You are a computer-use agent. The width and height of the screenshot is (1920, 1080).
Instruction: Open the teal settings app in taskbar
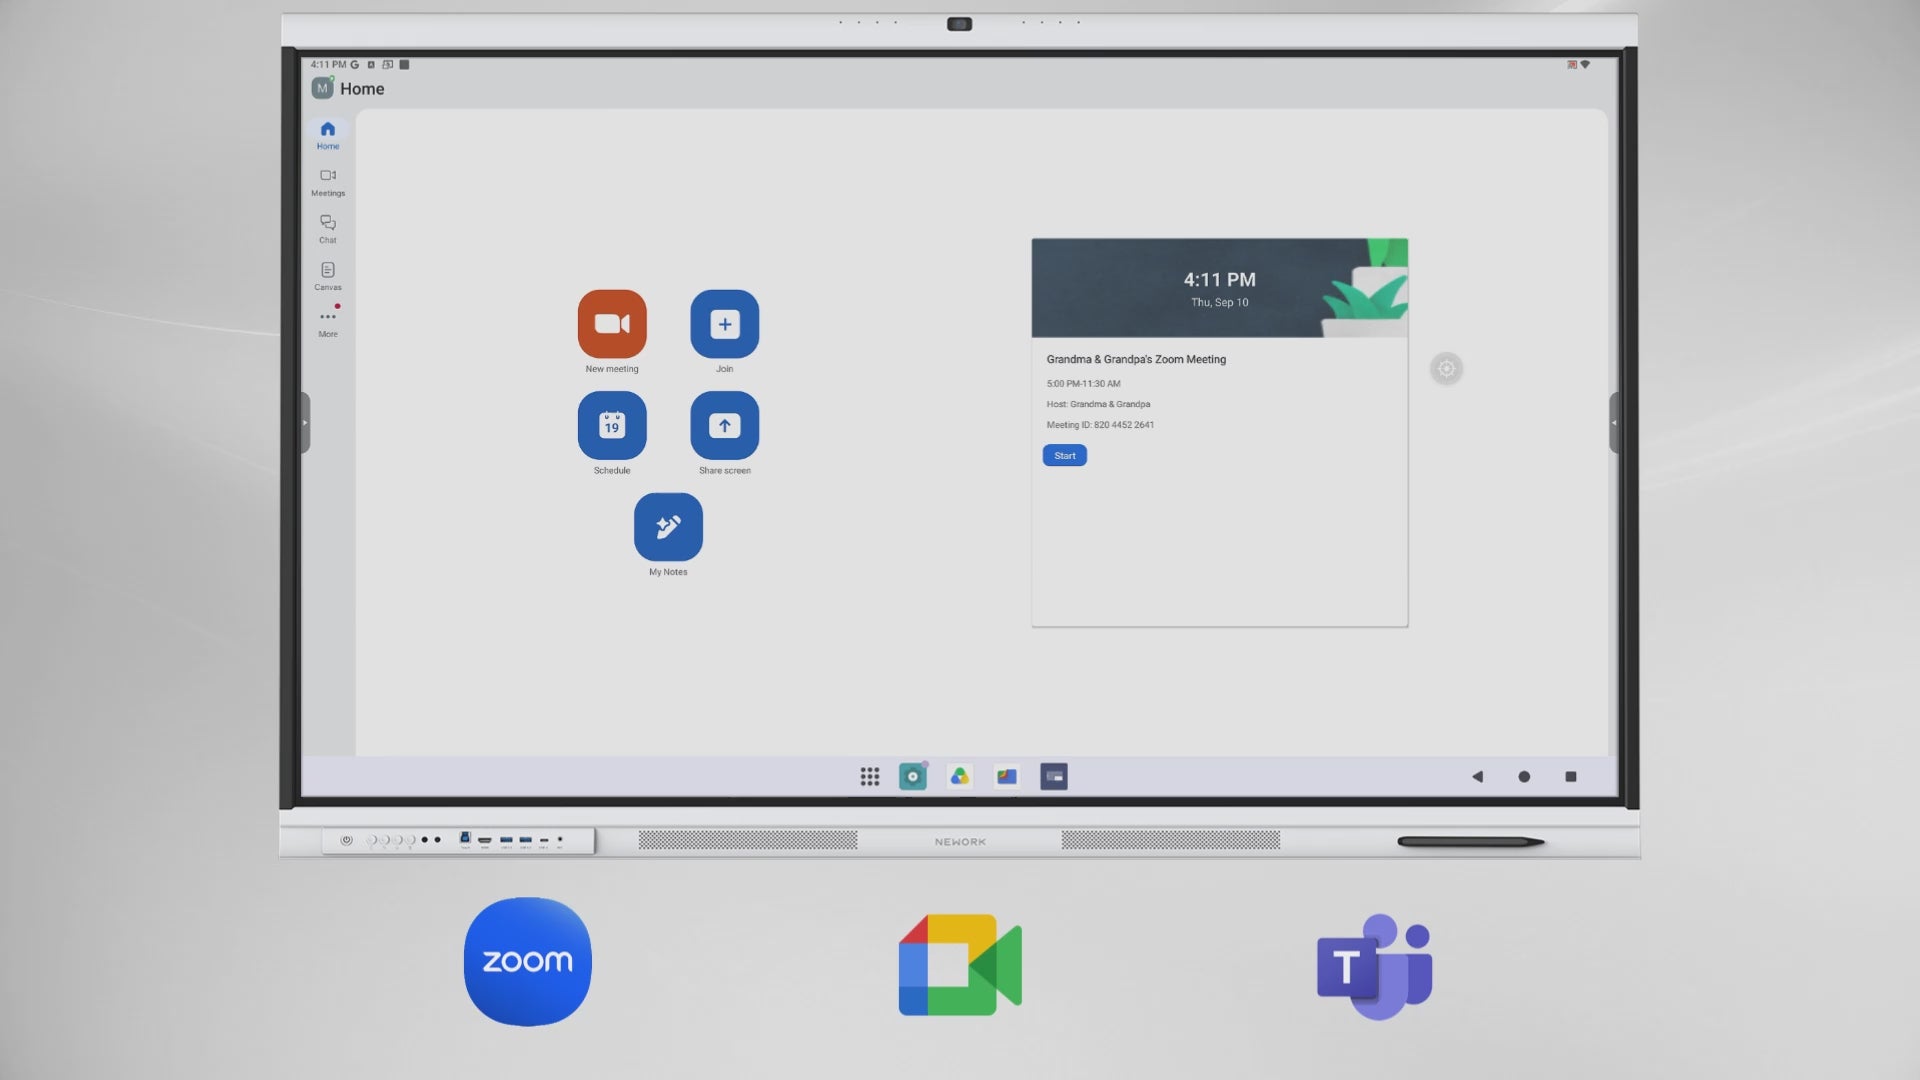(x=913, y=777)
